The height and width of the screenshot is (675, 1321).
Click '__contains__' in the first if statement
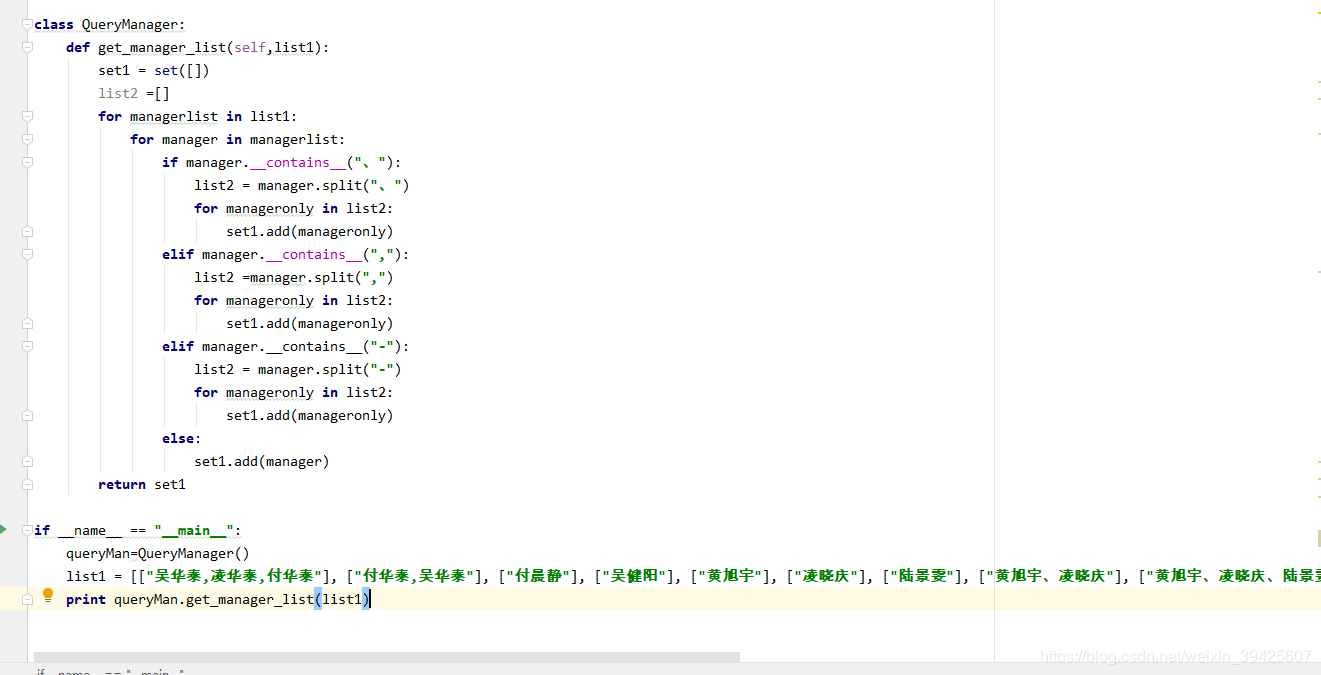coord(298,162)
